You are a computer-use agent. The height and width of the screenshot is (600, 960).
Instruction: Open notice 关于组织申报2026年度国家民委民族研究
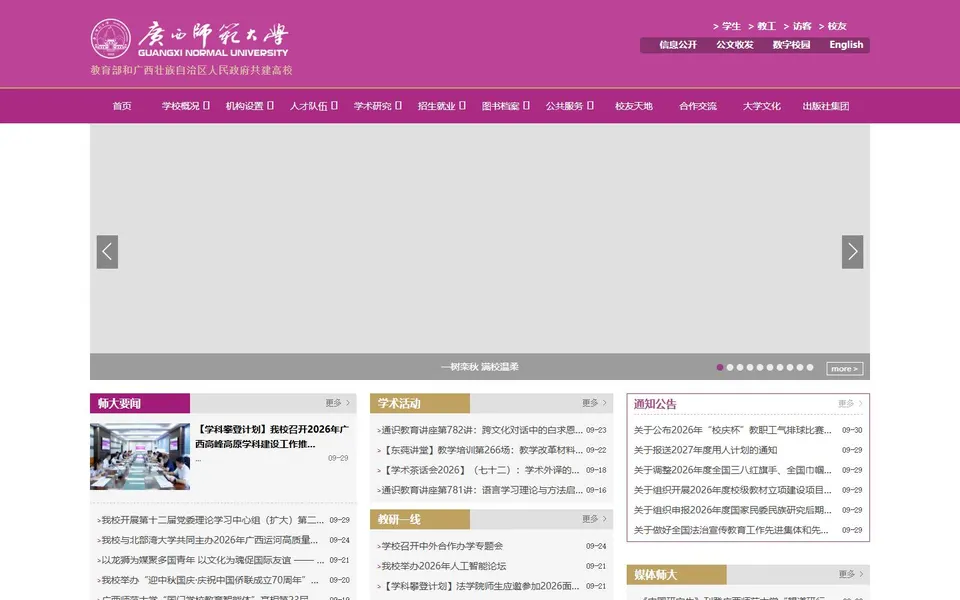[x=733, y=510]
